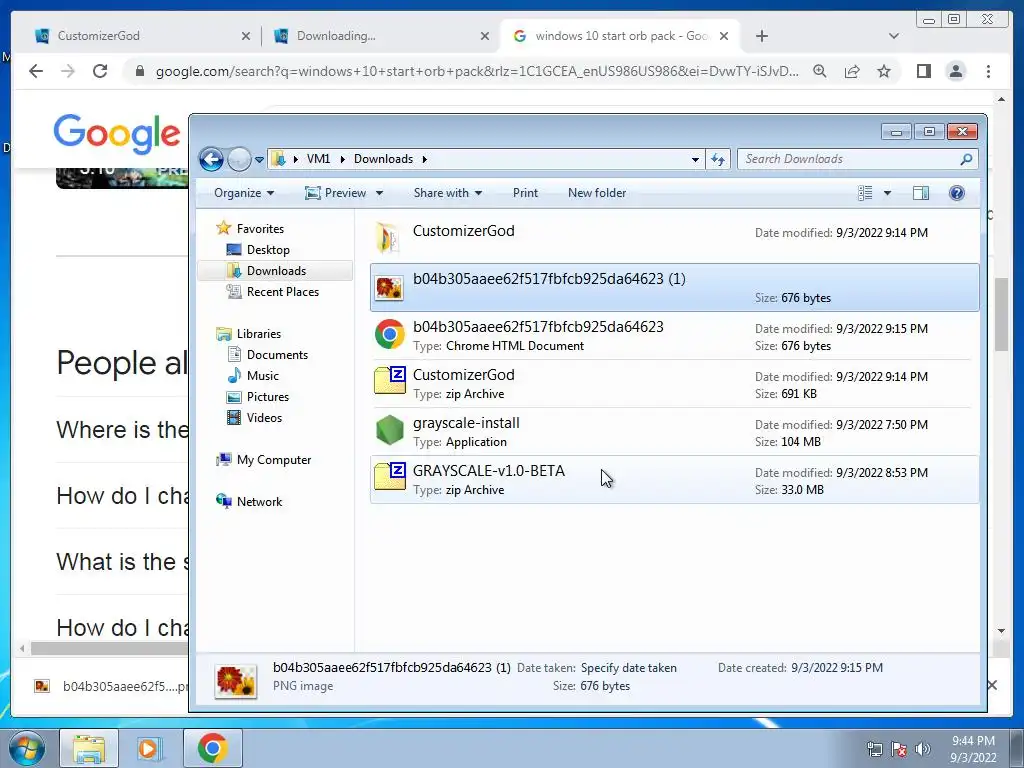The width and height of the screenshot is (1024, 768).
Task: Click the Chrome tab search chevron
Action: click(x=894, y=37)
